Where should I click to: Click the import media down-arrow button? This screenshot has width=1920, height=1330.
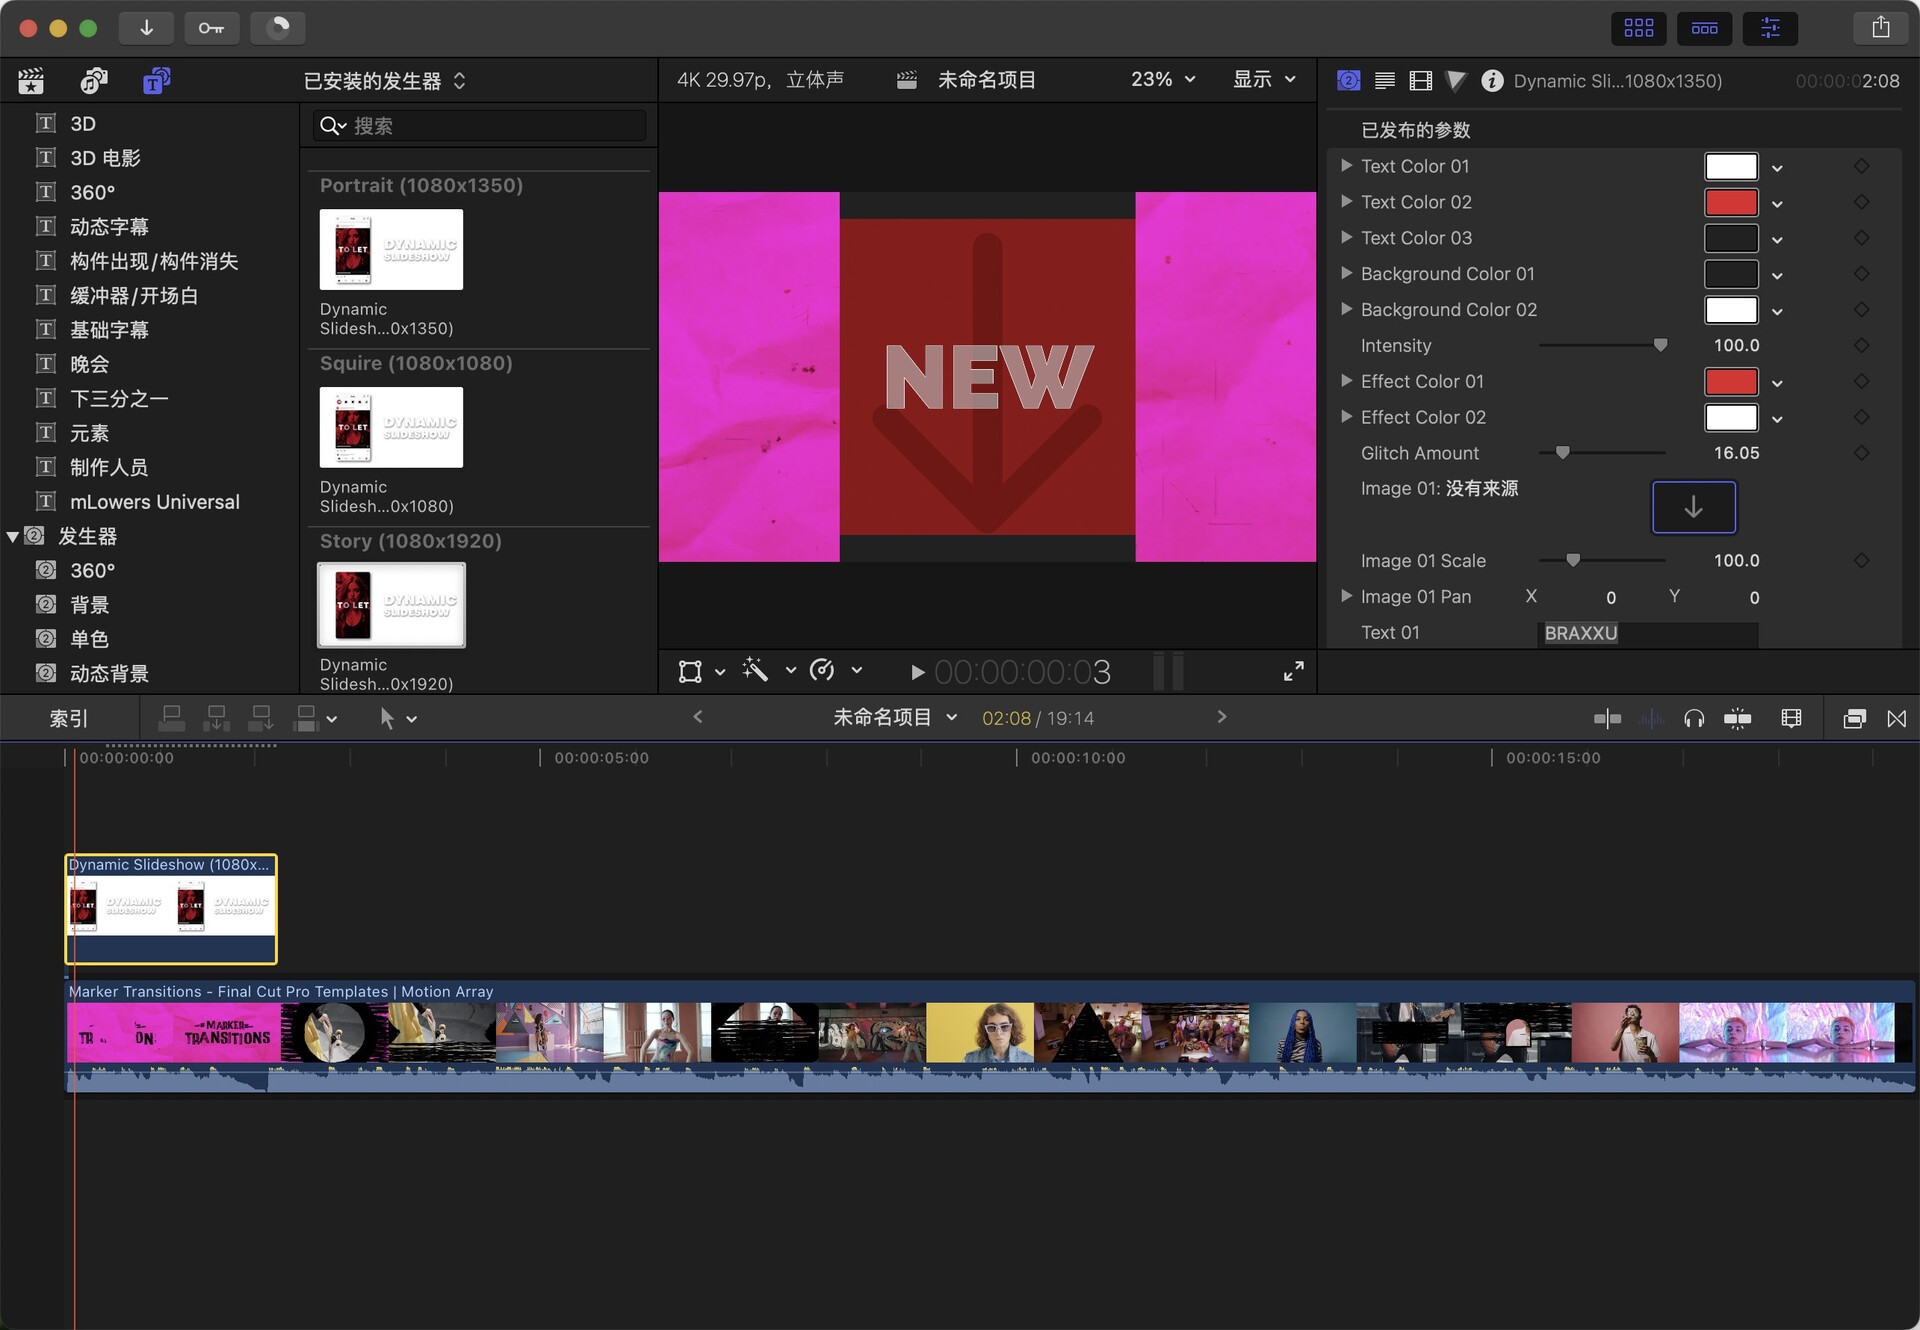click(x=146, y=28)
